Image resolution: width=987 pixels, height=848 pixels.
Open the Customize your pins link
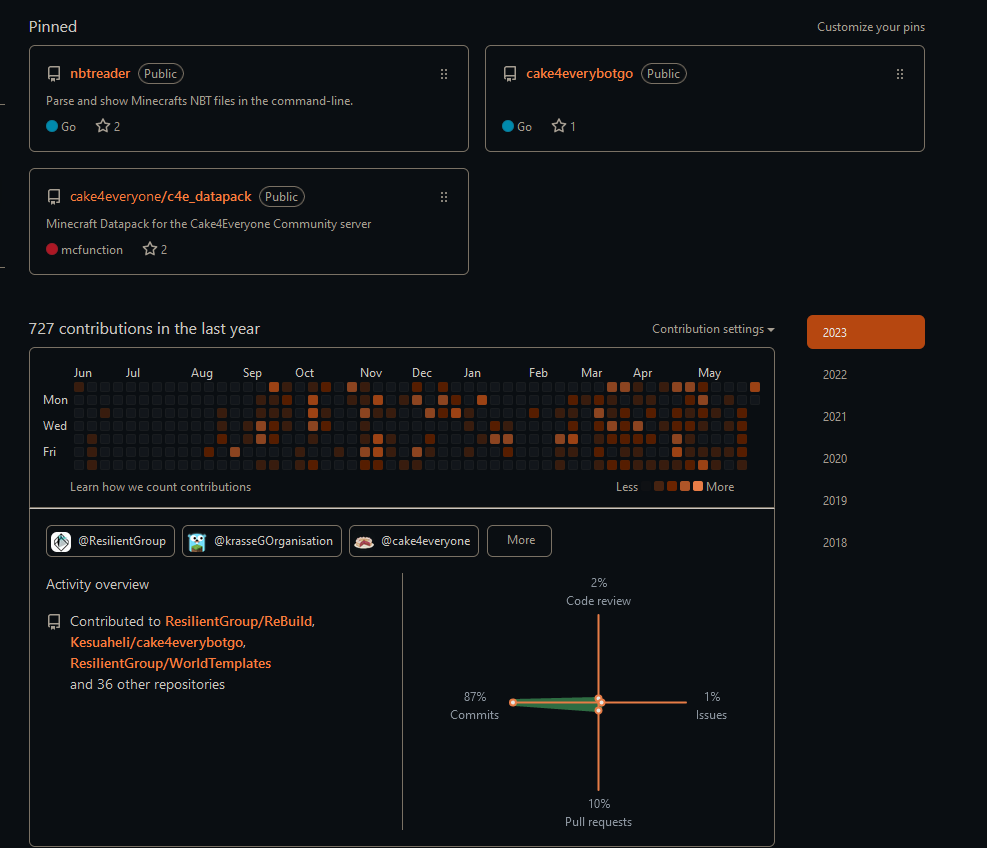[870, 27]
